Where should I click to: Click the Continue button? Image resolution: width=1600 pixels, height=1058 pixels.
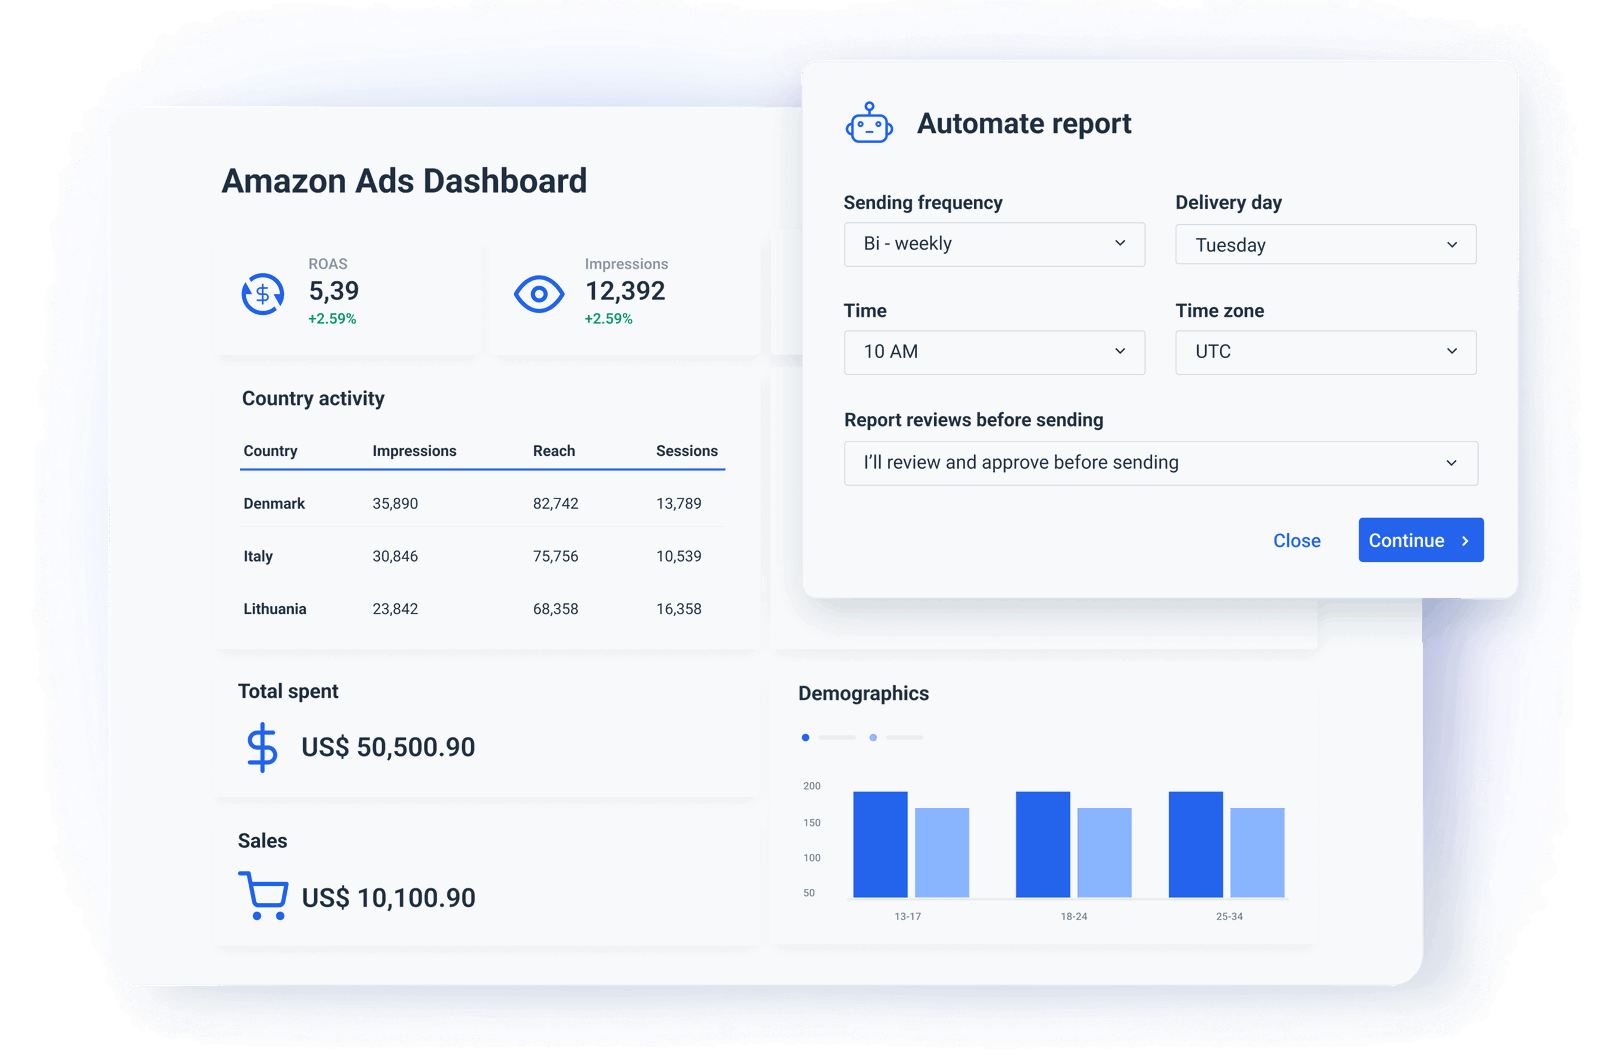point(1421,540)
